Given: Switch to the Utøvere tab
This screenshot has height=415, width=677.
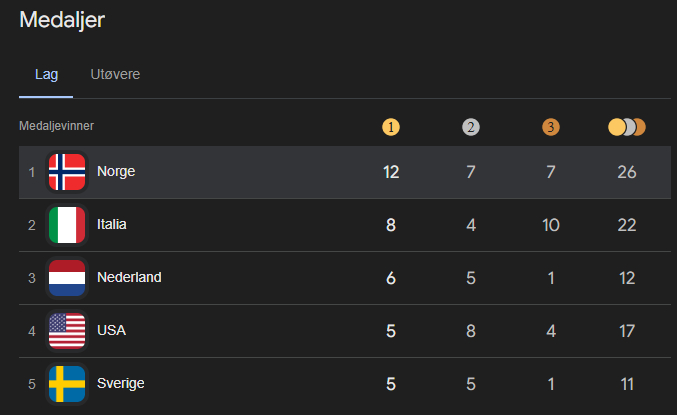Looking at the screenshot, I should pyautogui.click(x=115, y=74).
